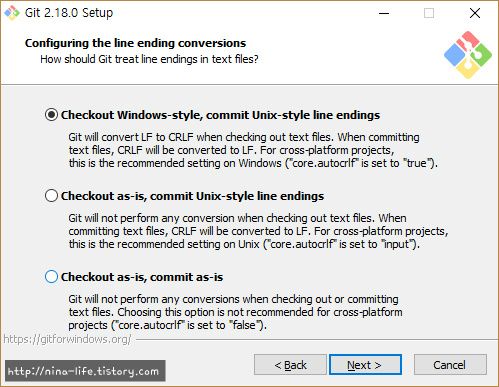Proceed with the Next button
Image resolution: width=499 pixels, height=387 pixels.
365,365
